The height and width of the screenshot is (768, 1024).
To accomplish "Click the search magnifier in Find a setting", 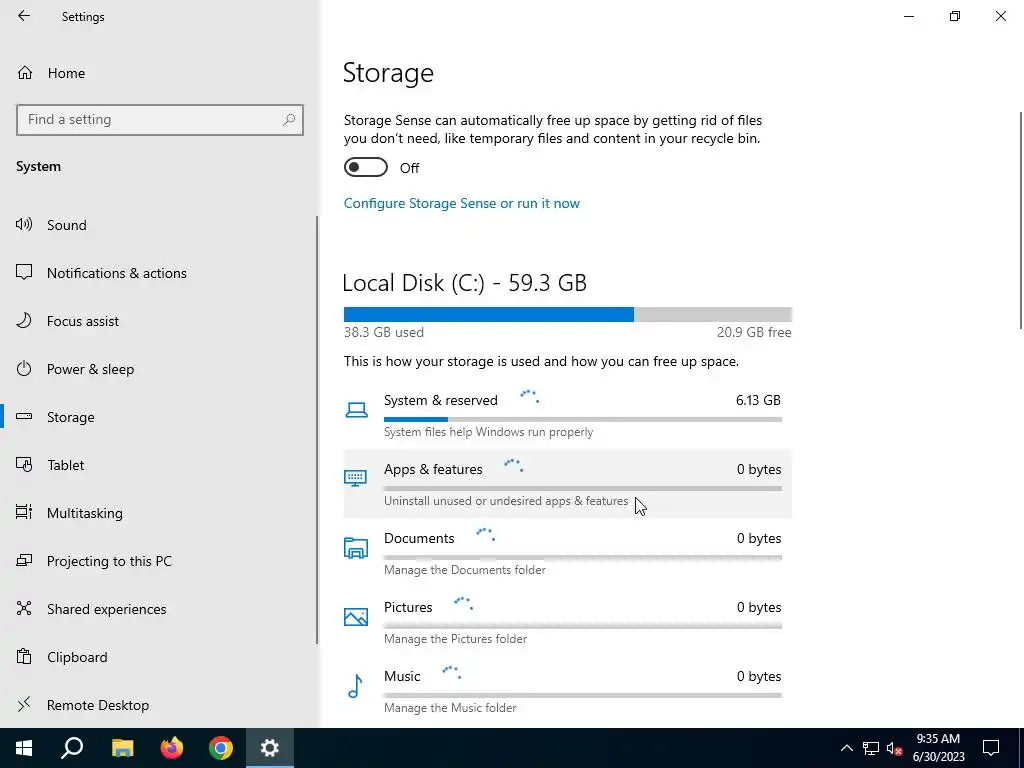I will [289, 120].
